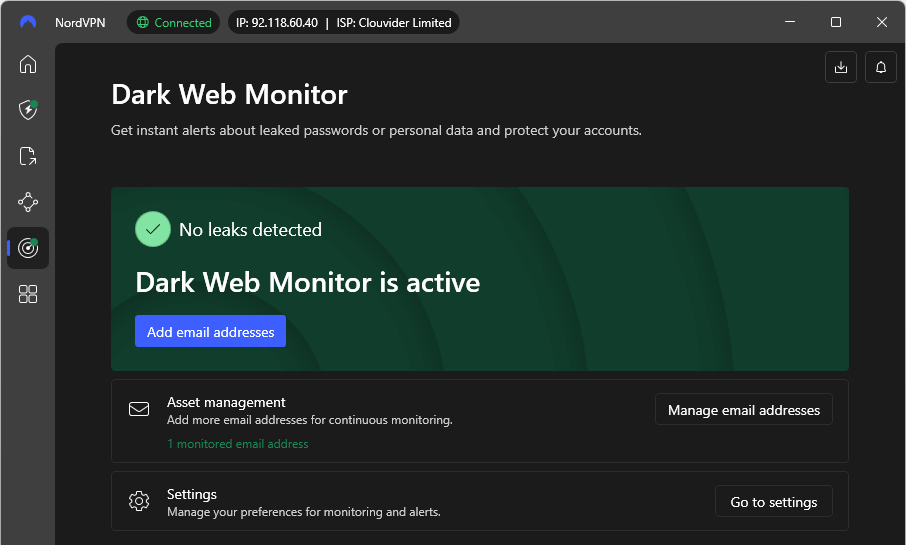The image size is (906, 545).
Task: Select Dark Web Monitor radar icon
Action: coord(28,248)
